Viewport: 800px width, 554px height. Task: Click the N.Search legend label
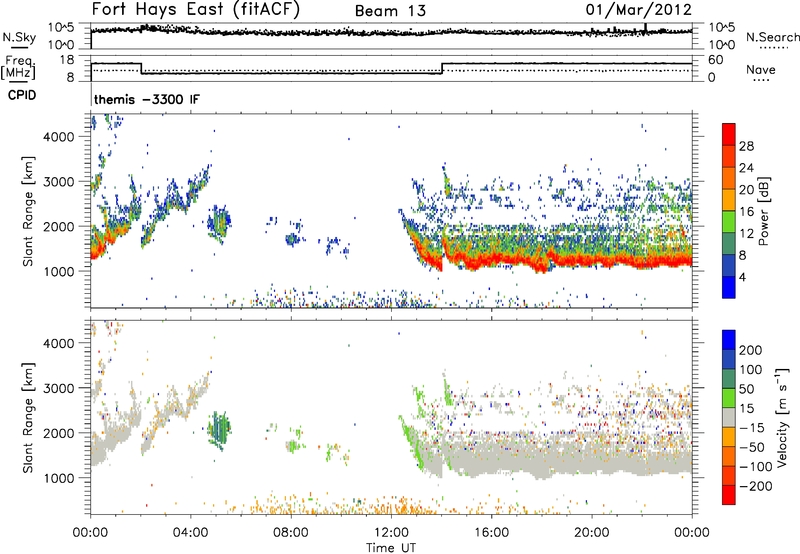(x=772, y=37)
